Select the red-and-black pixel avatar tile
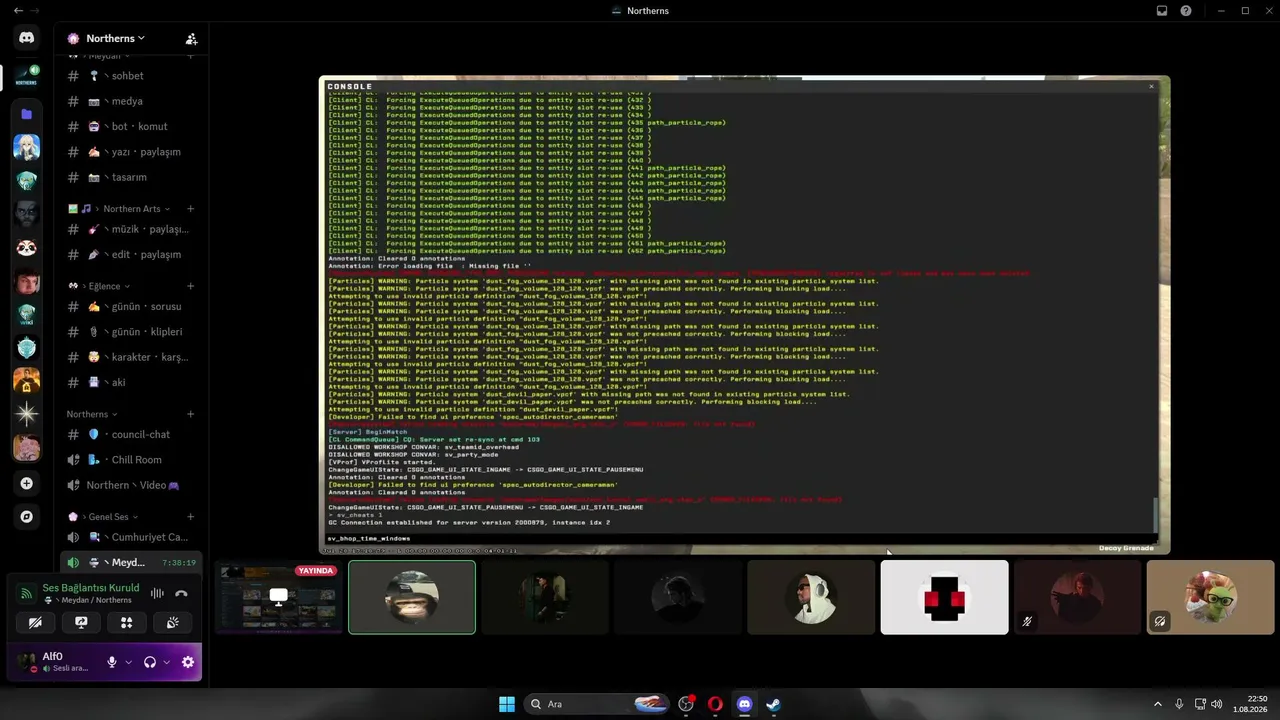The image size is (1280, 720). (944, 597)
